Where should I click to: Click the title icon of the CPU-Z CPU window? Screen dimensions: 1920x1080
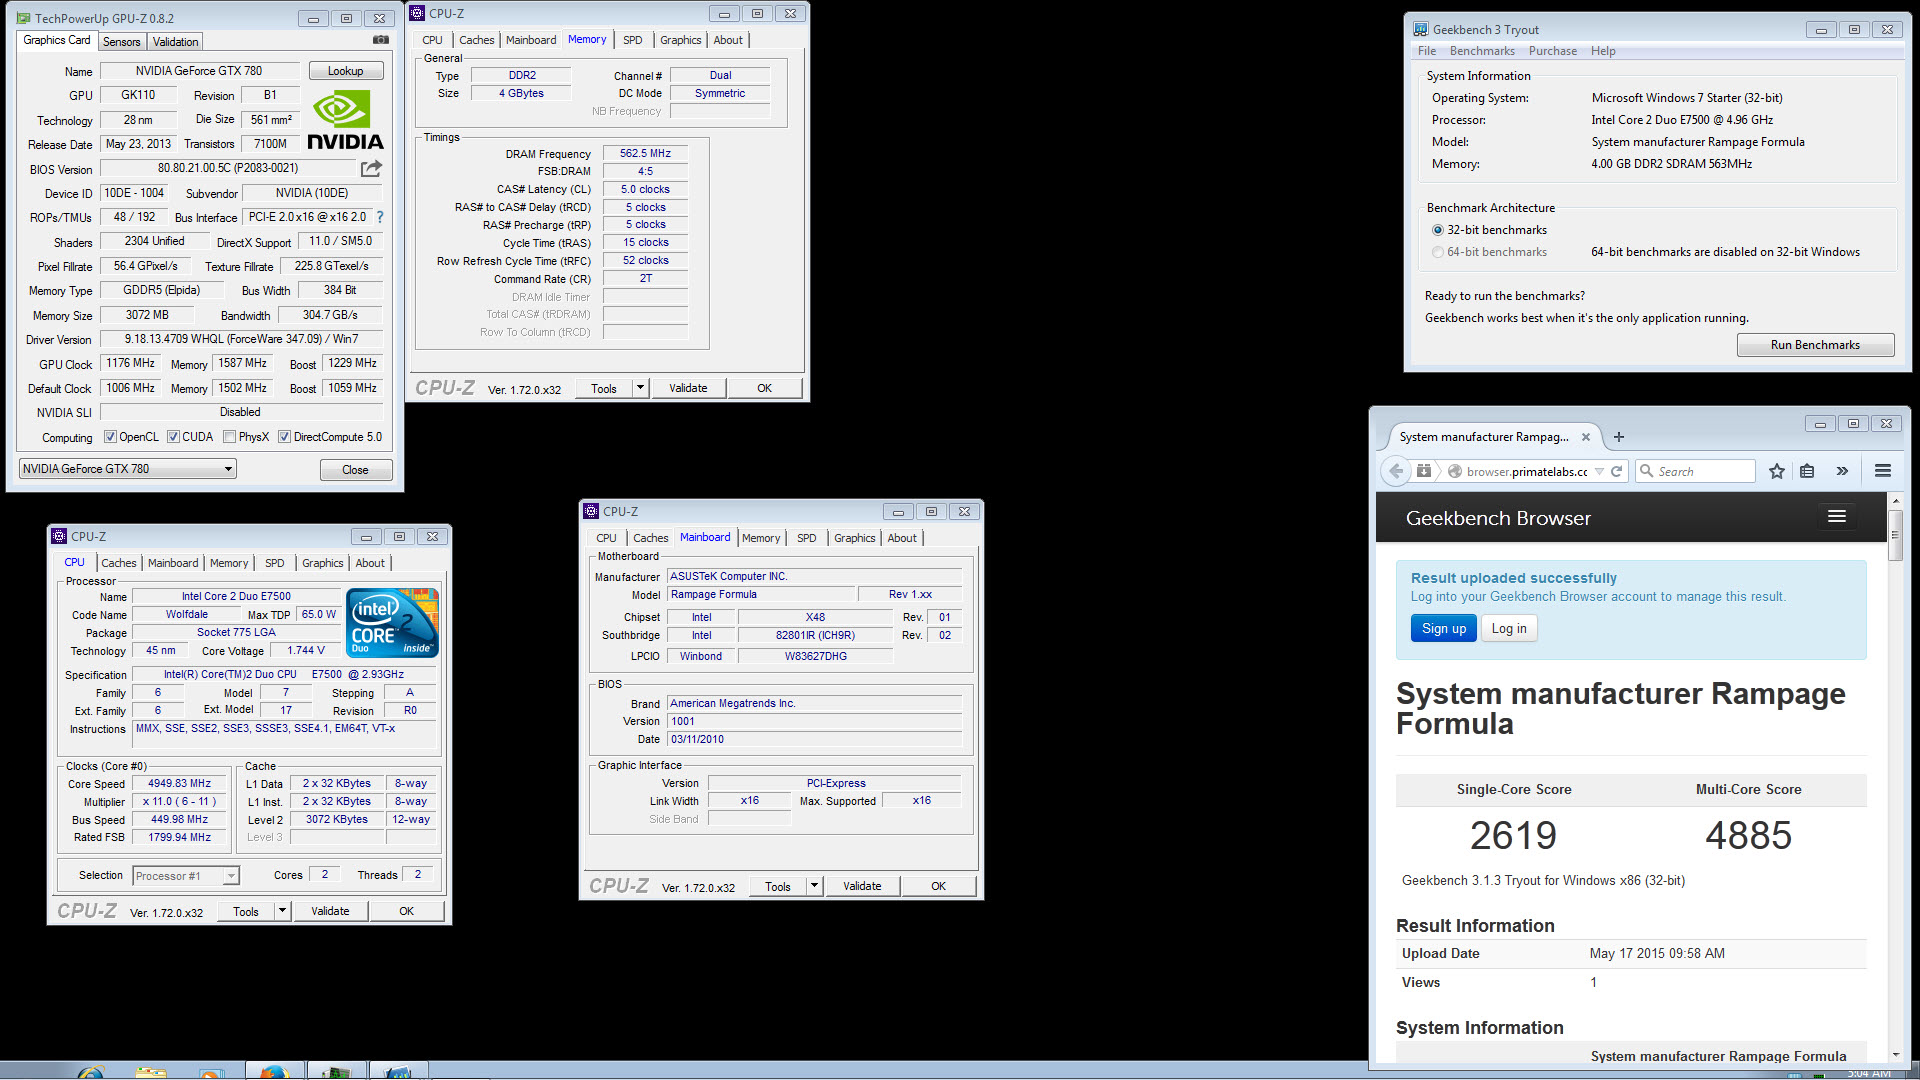click(60, 536)
